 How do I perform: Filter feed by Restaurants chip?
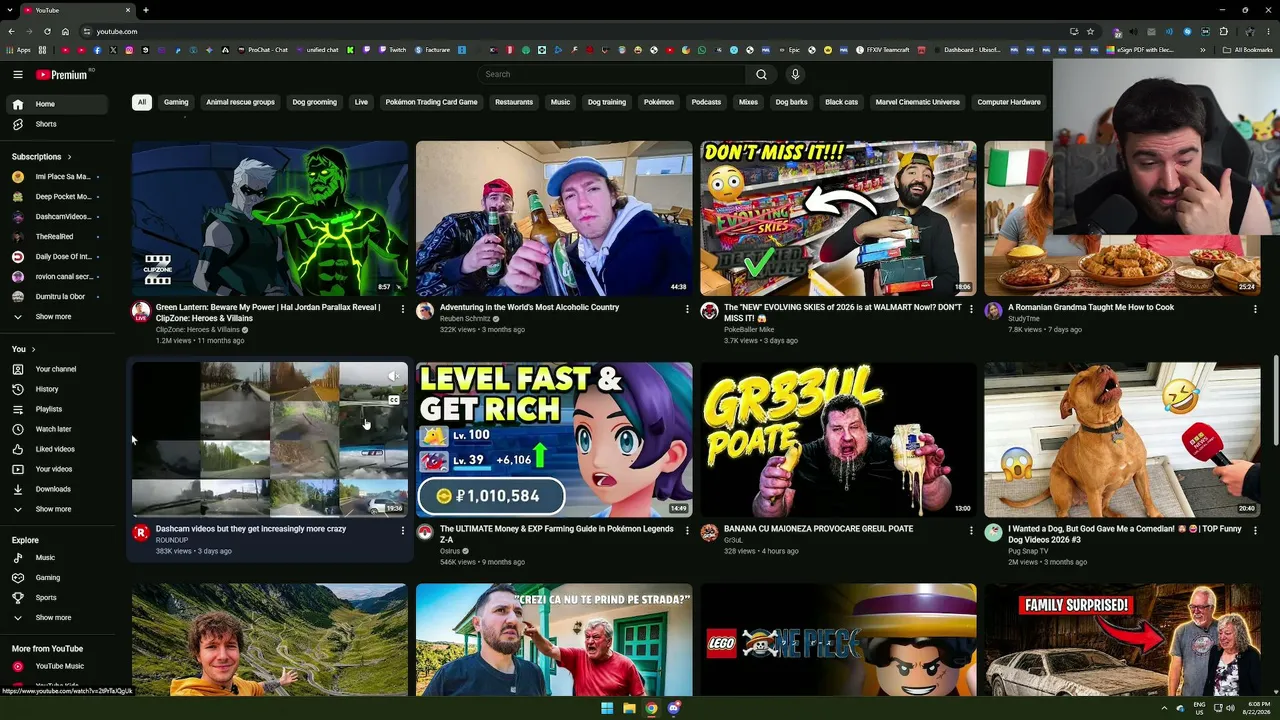tap(514, 102)
